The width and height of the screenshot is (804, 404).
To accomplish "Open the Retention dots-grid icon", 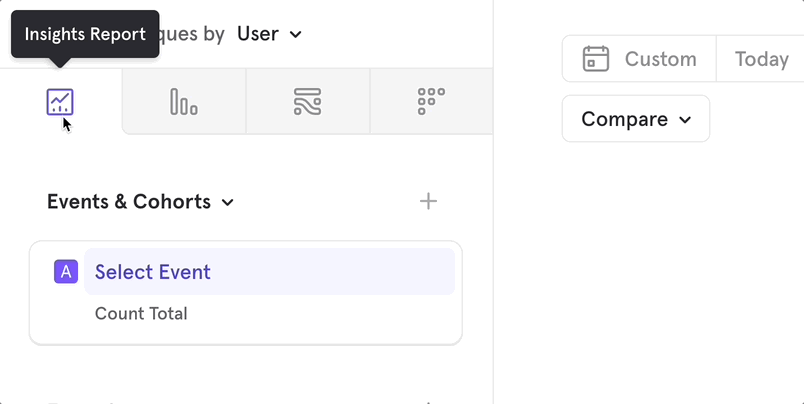I will 431,102.
